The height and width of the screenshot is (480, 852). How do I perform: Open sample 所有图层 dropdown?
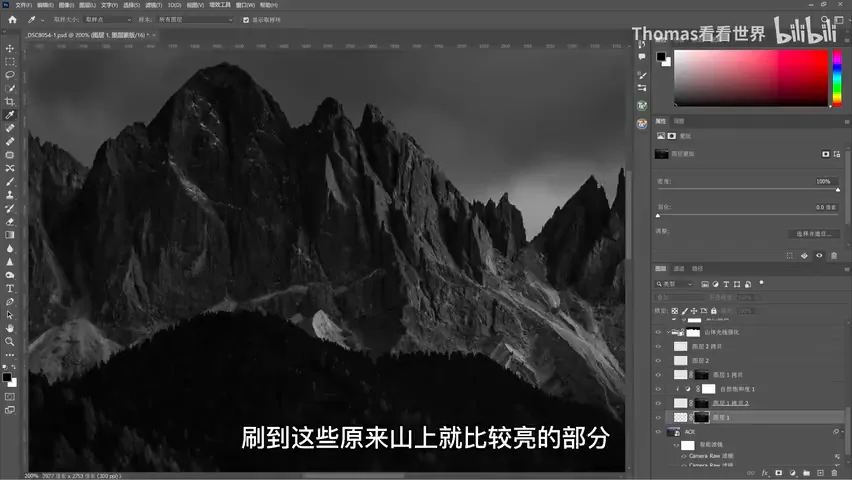tap(195, 20)
